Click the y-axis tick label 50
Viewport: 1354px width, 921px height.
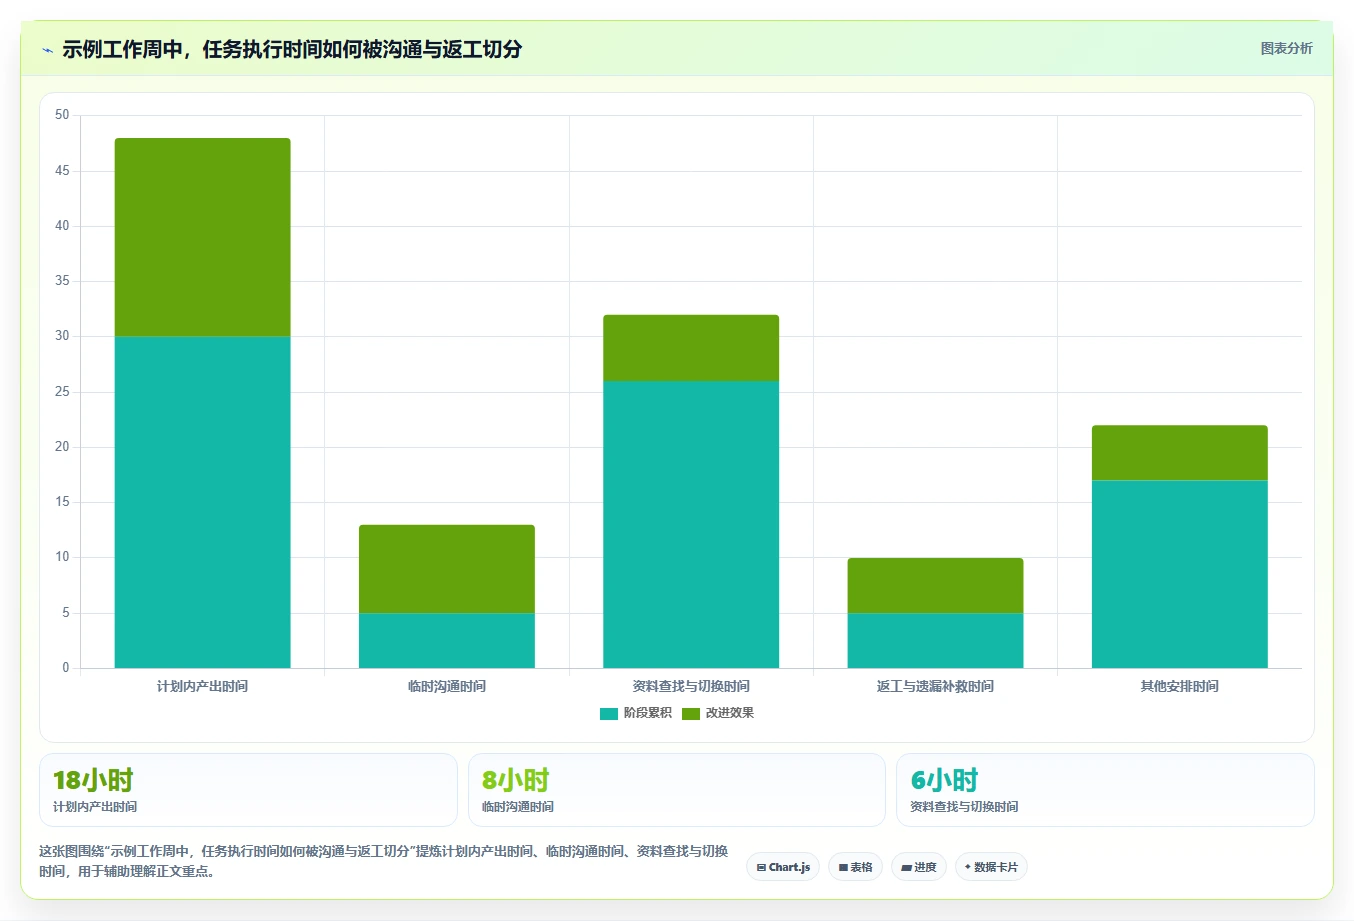(x=62, y=115)
